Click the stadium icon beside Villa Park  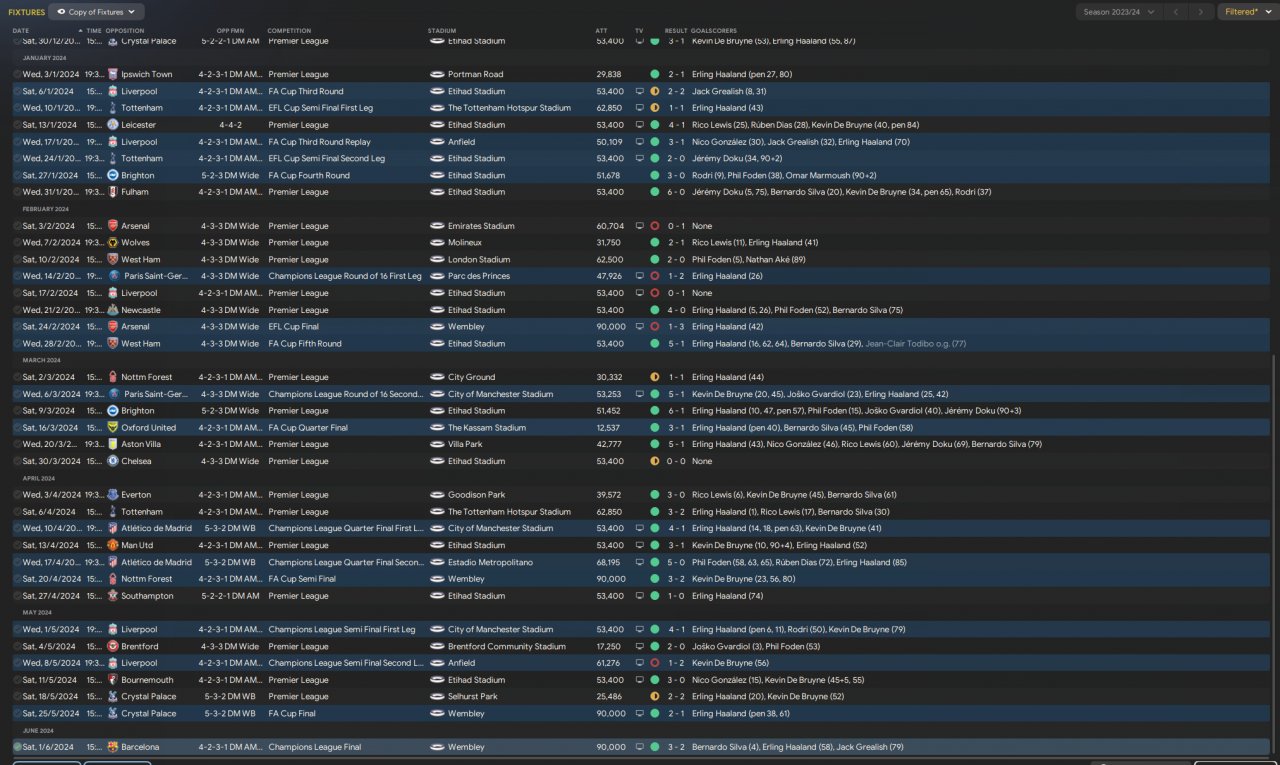[437, 444]
